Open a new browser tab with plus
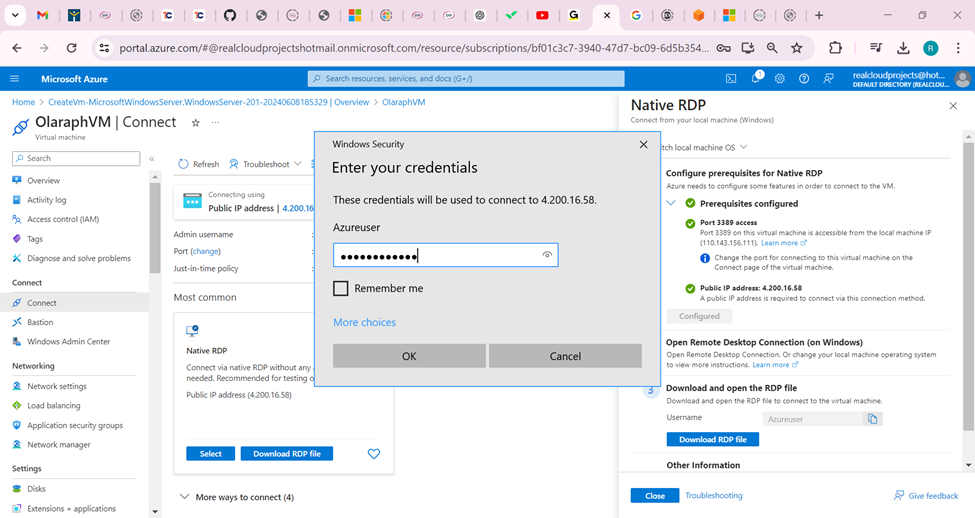This screenshot has width=975, height=518. pyautogui.click(x=819, y=16)
